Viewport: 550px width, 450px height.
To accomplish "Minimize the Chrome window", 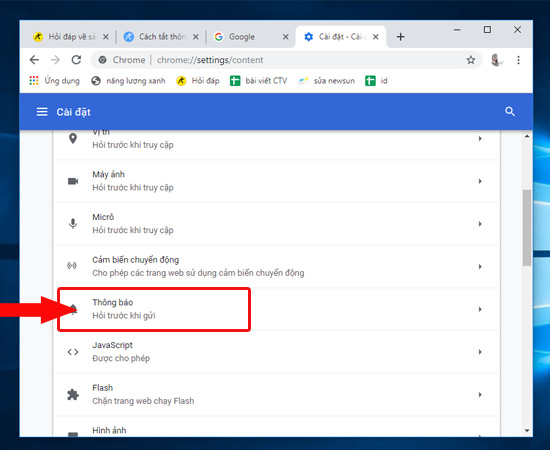I will click(457, 30).
